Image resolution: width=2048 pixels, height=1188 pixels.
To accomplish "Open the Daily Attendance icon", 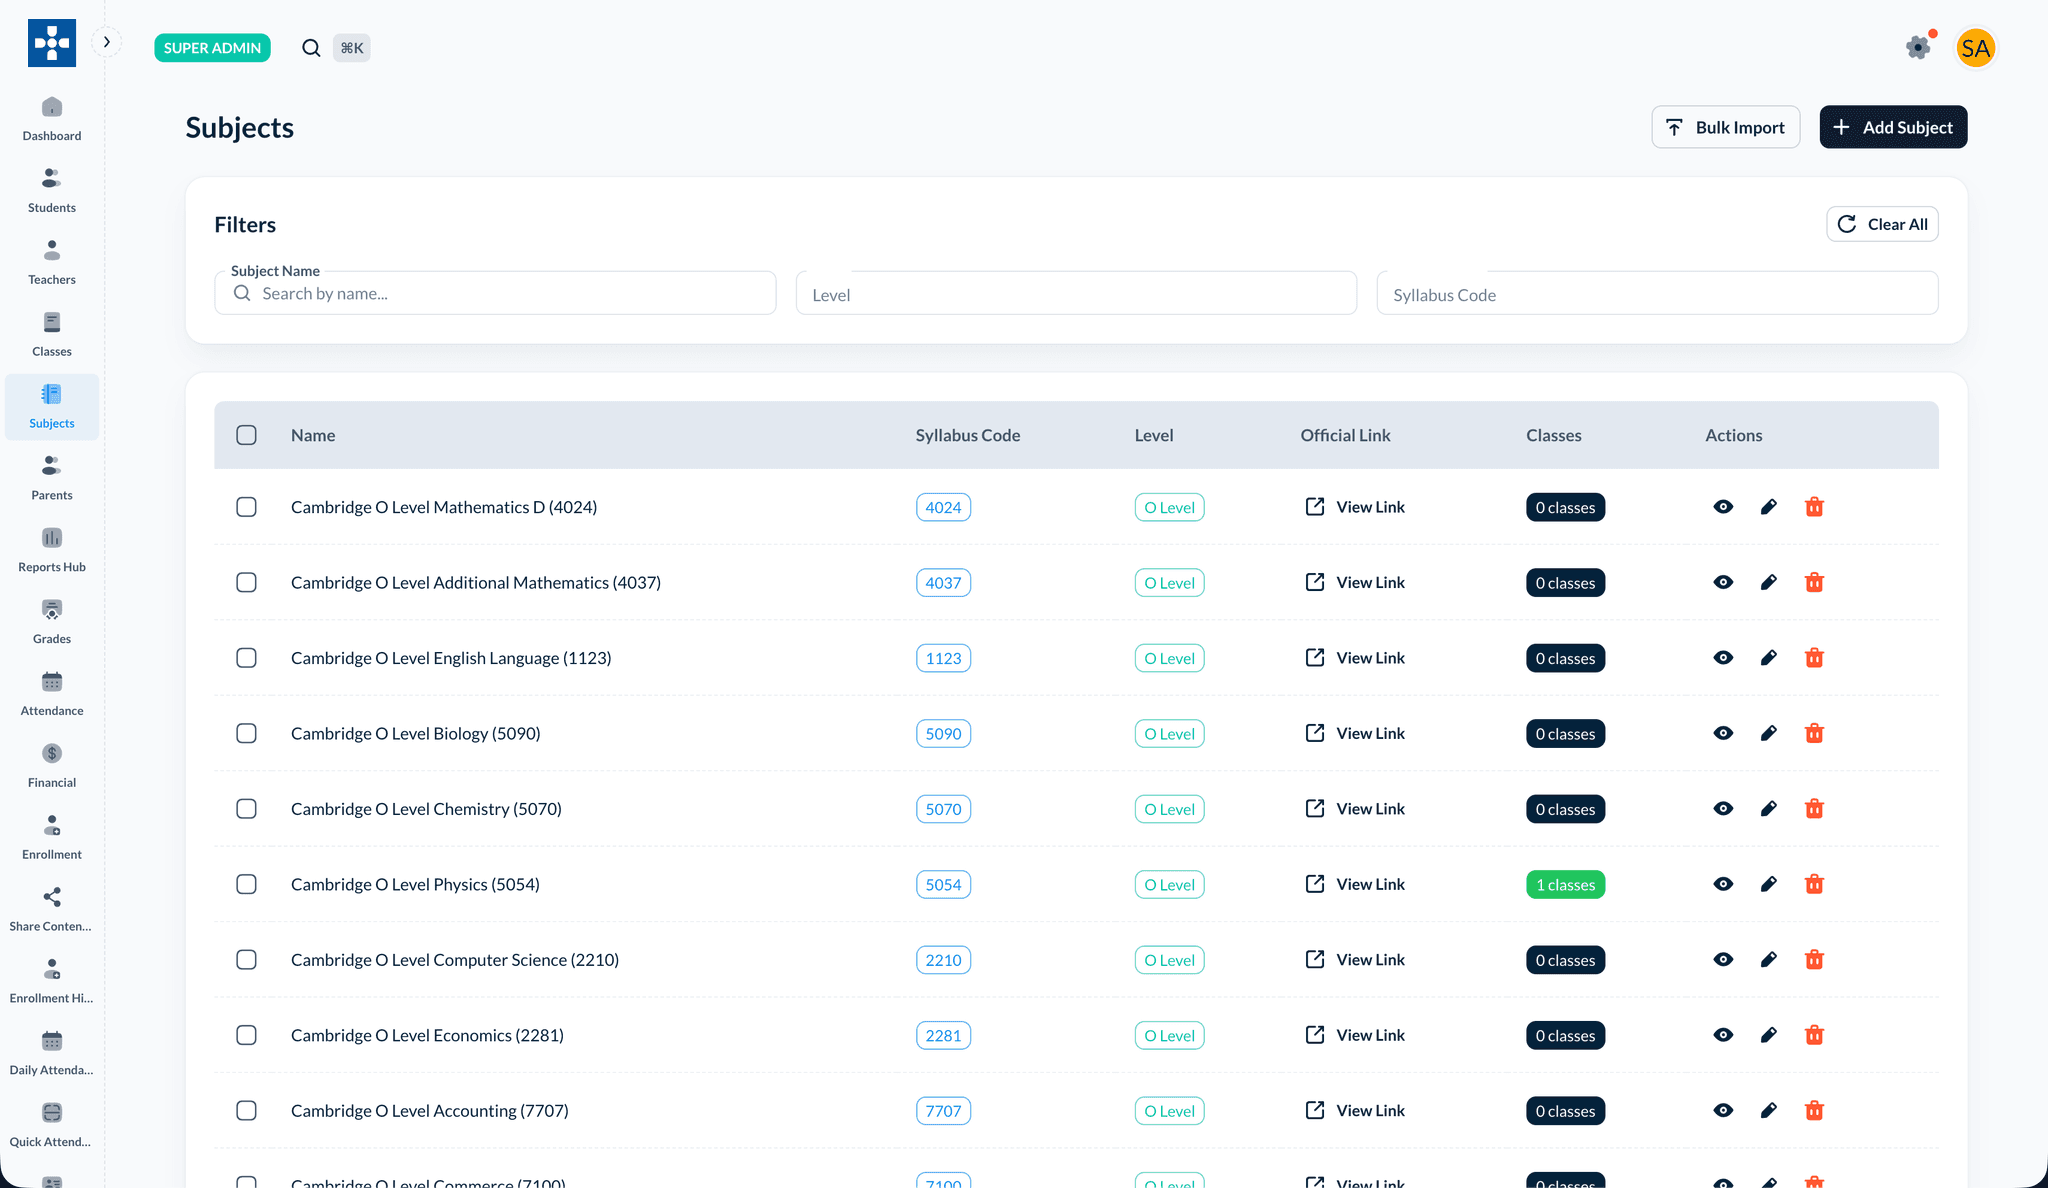I will click(x=52, y=1041).
